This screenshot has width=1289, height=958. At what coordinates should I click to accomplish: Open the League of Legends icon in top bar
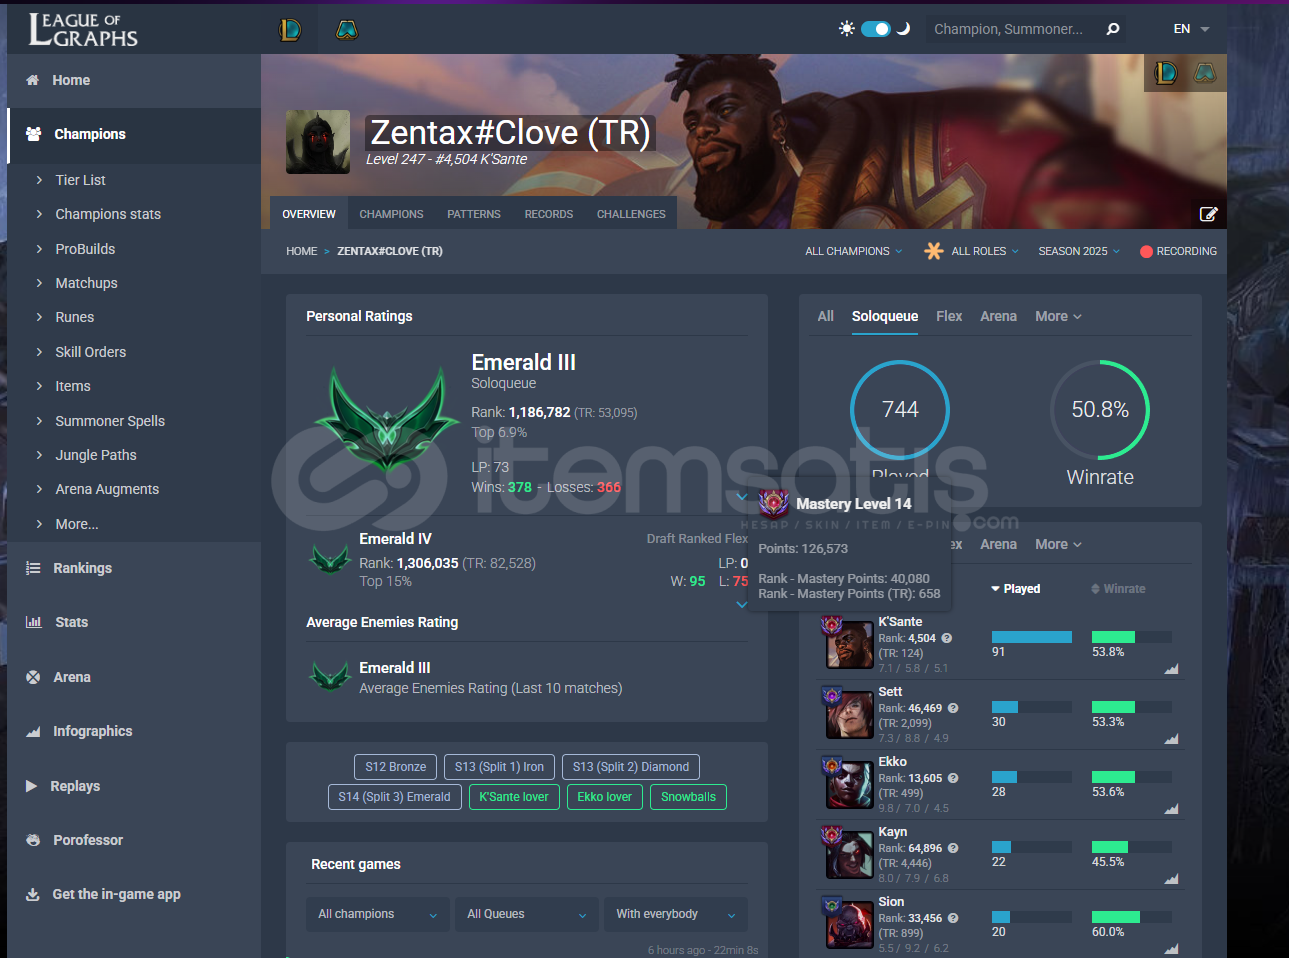(x=290, y=30)
